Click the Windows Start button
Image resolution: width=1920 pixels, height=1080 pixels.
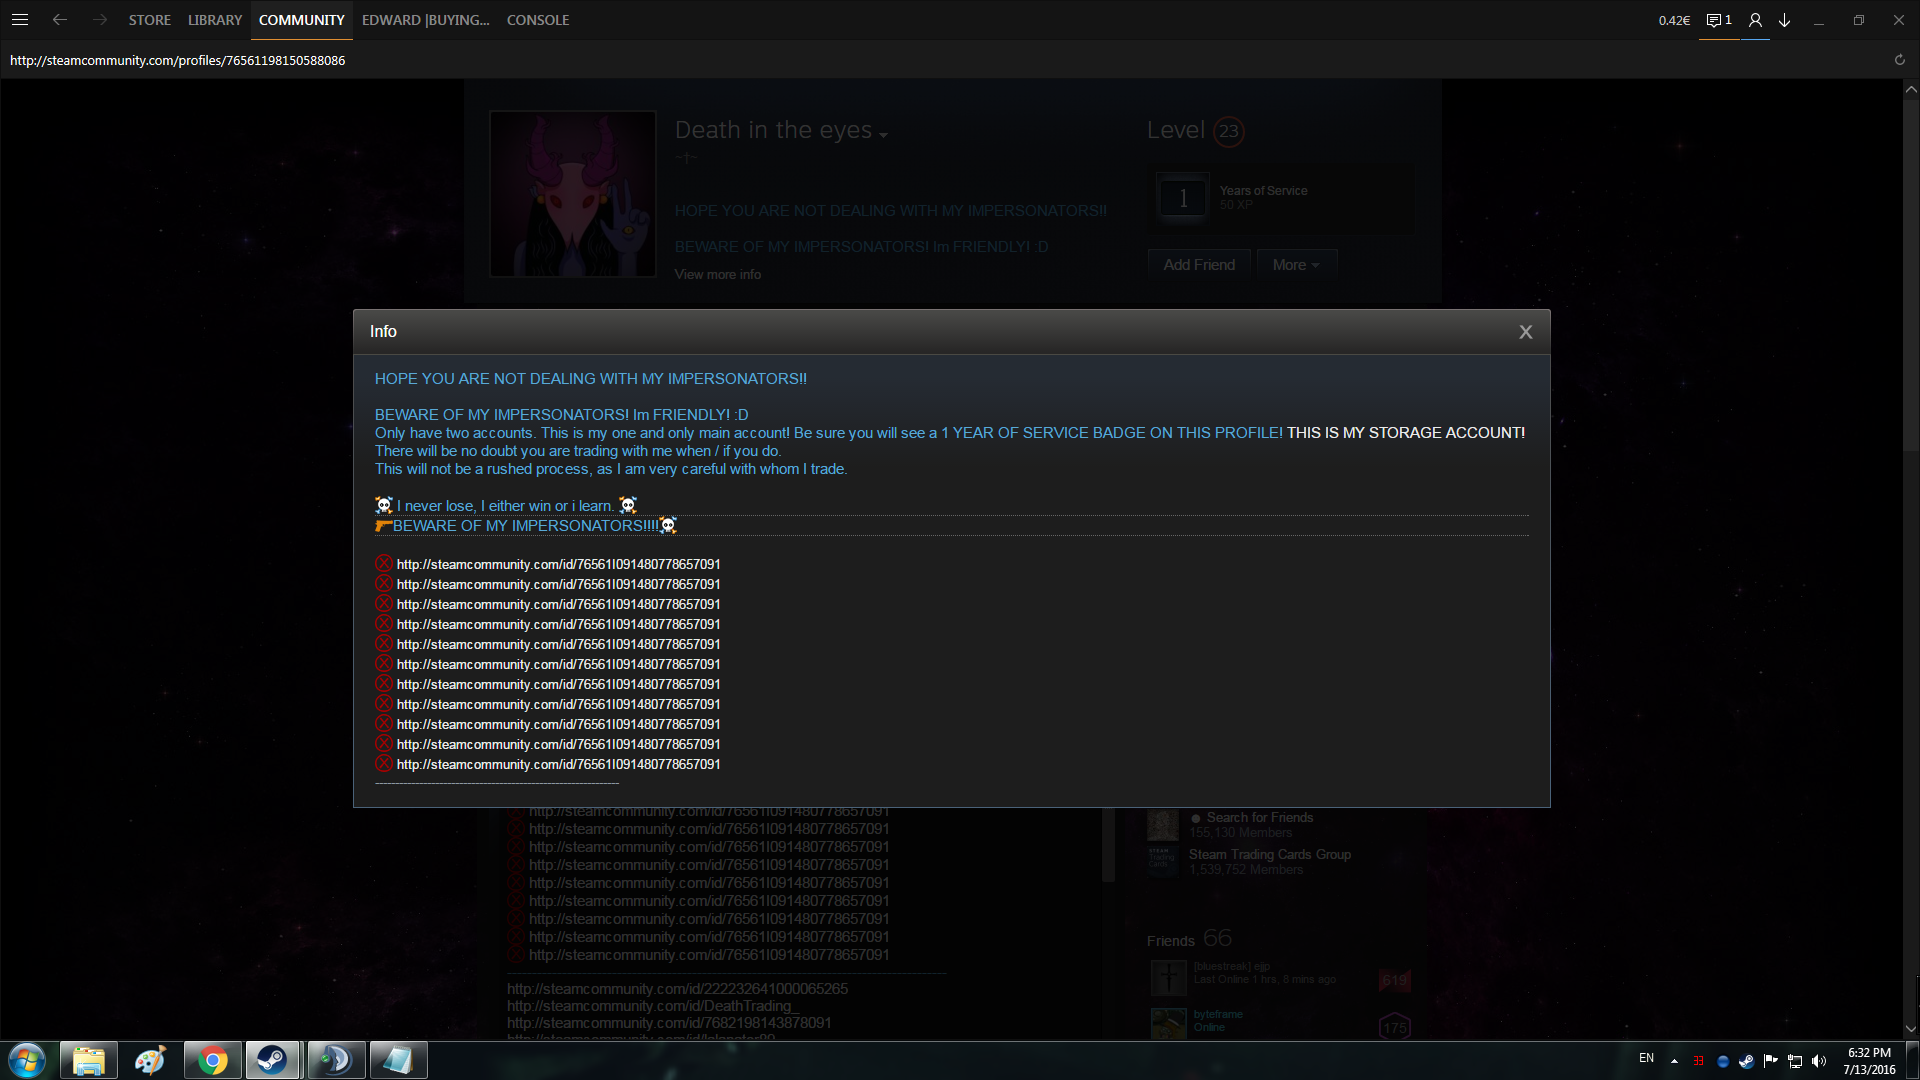27,1060
